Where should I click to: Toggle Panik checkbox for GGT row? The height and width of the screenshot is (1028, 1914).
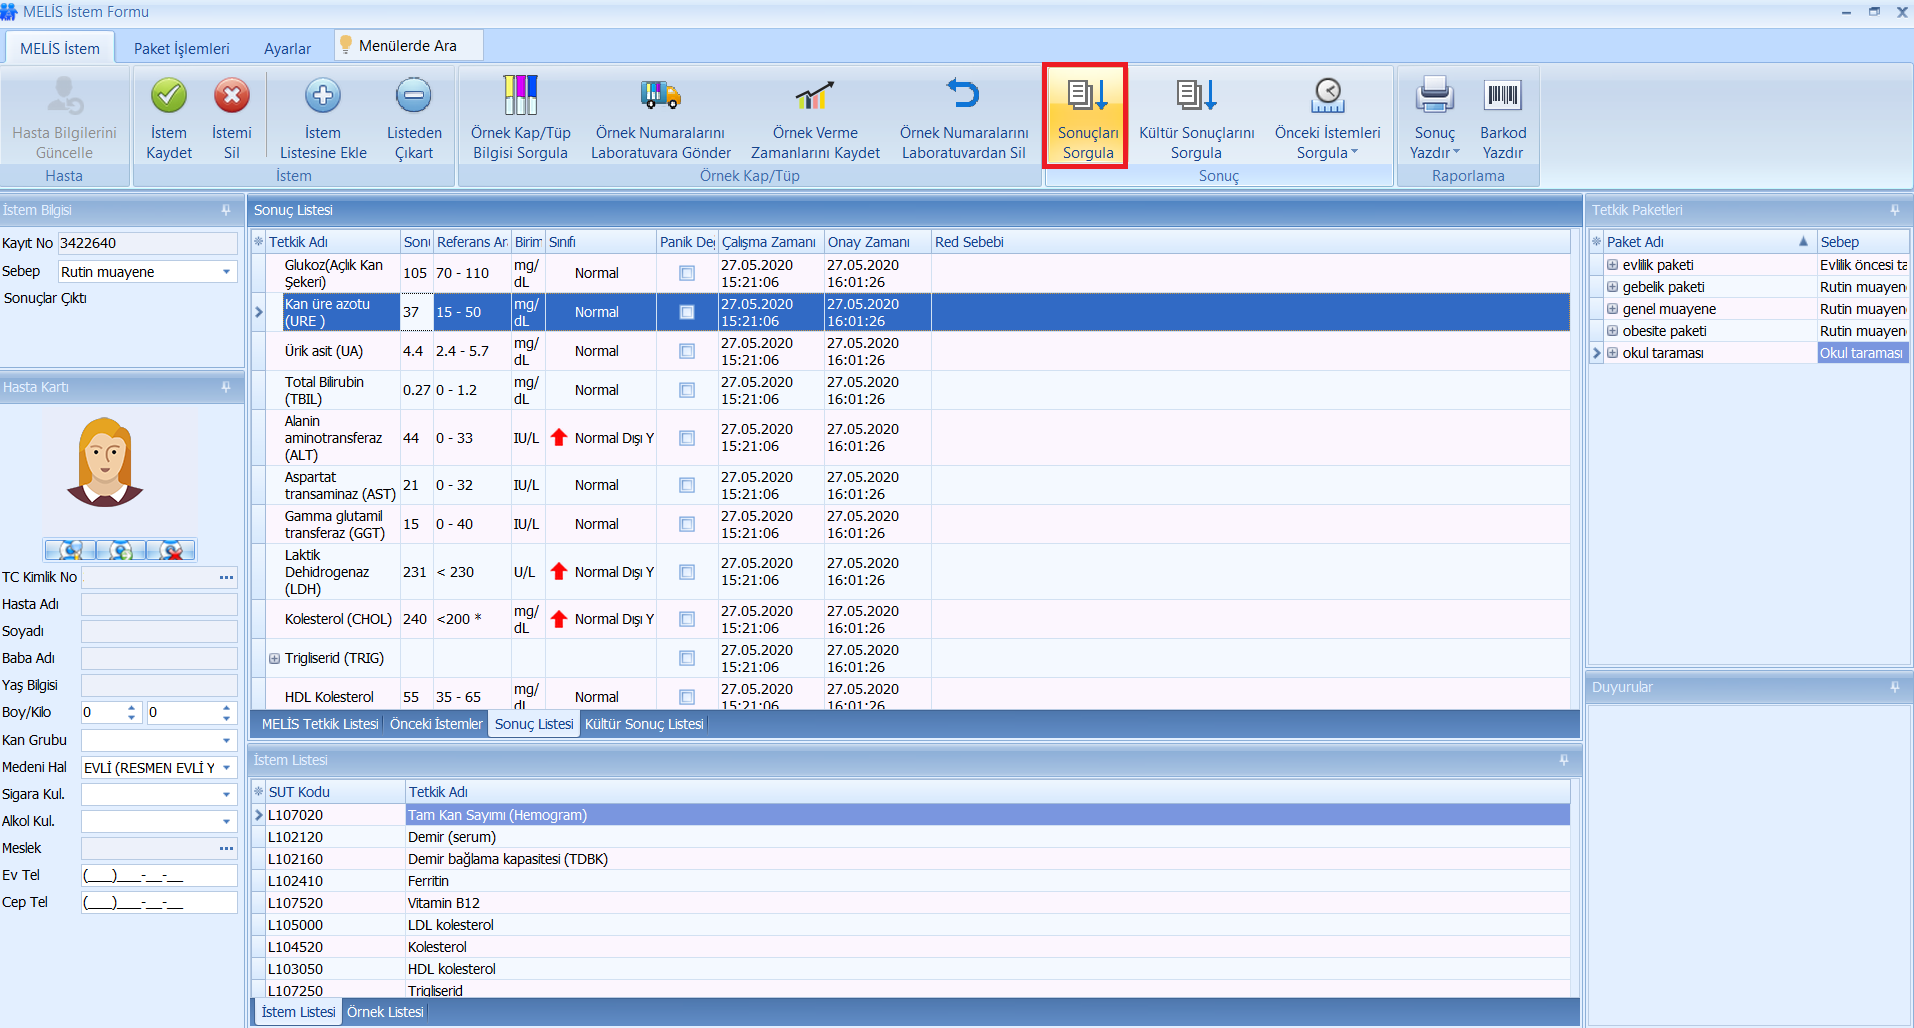[687, 524]
